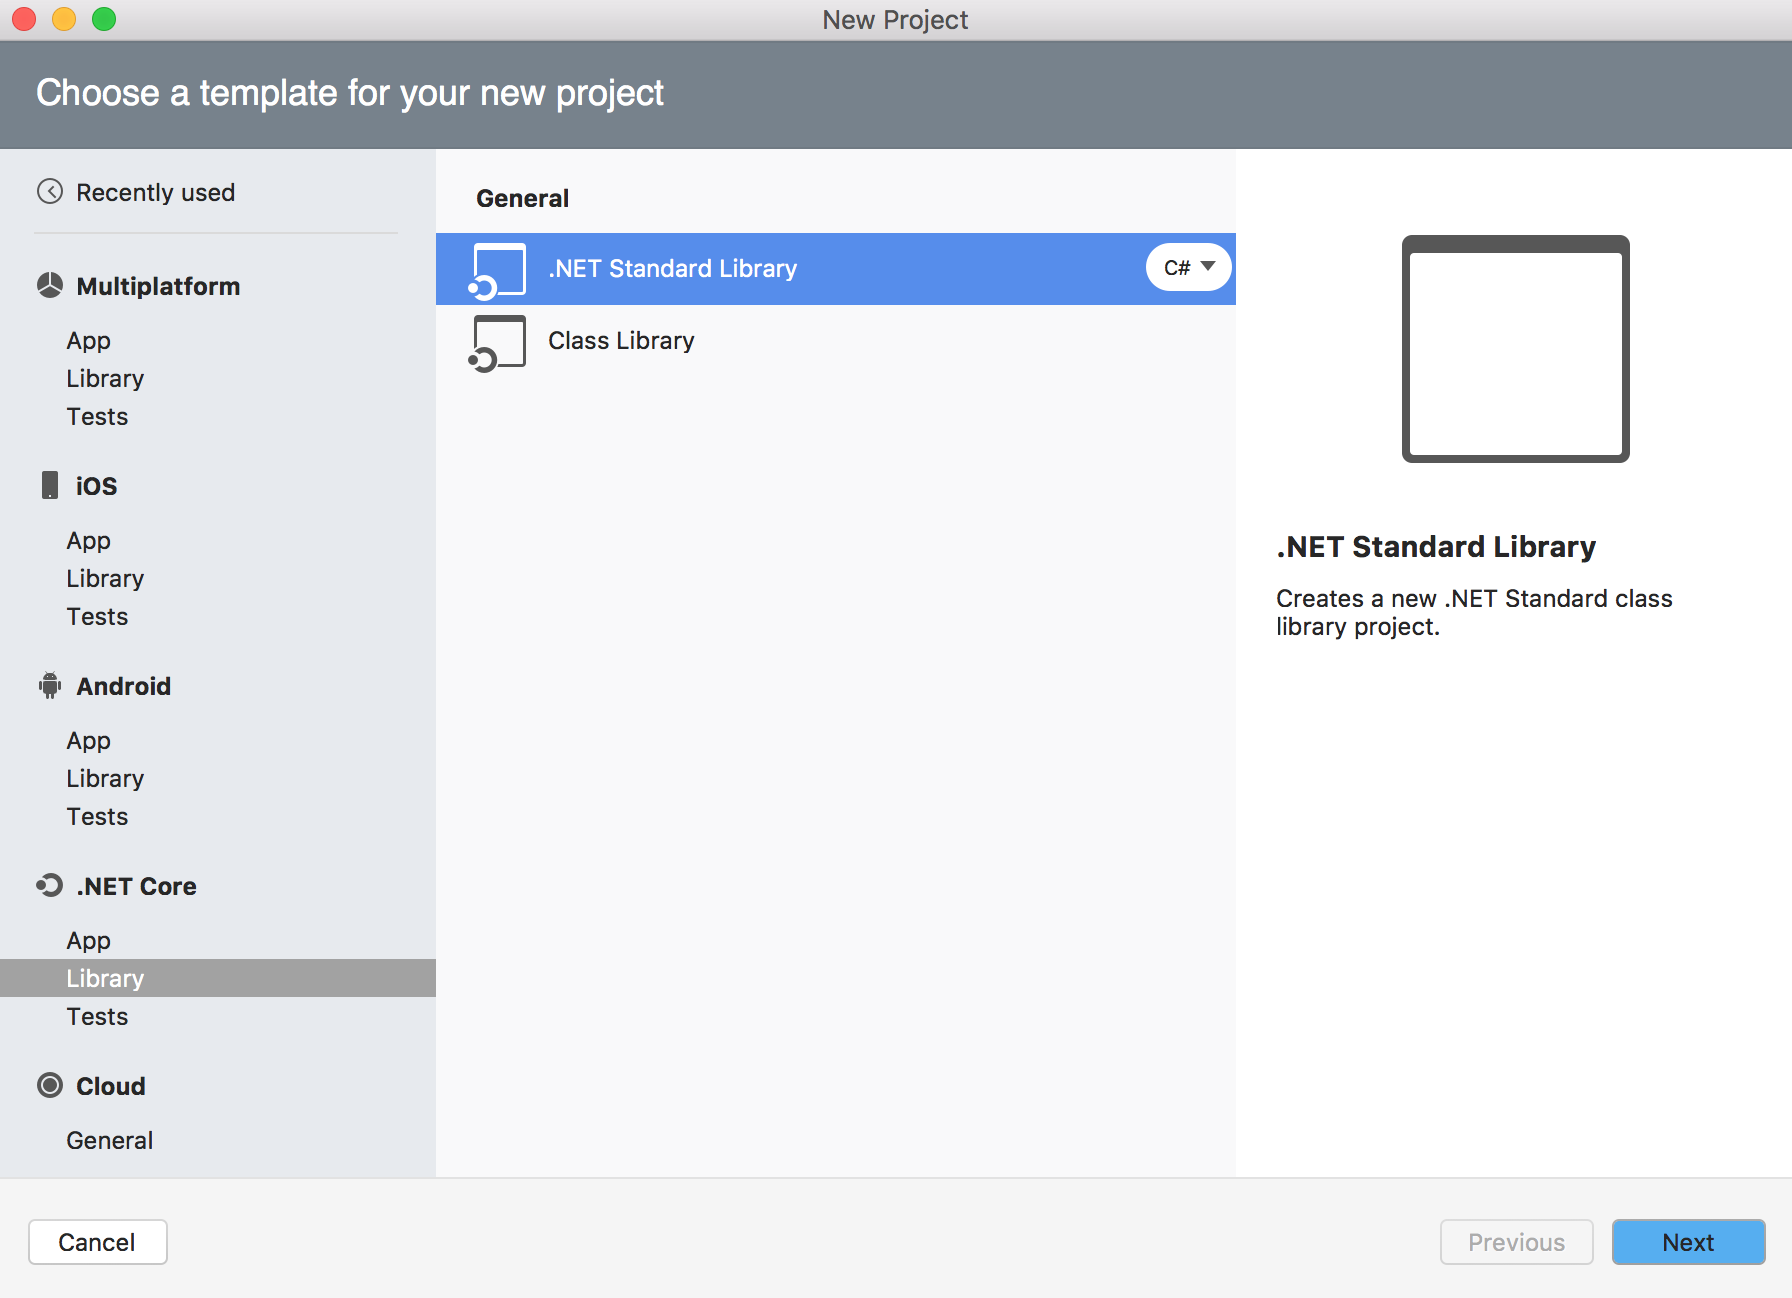
Task: Click the Cloud heading
Action: coord(111,1086)
